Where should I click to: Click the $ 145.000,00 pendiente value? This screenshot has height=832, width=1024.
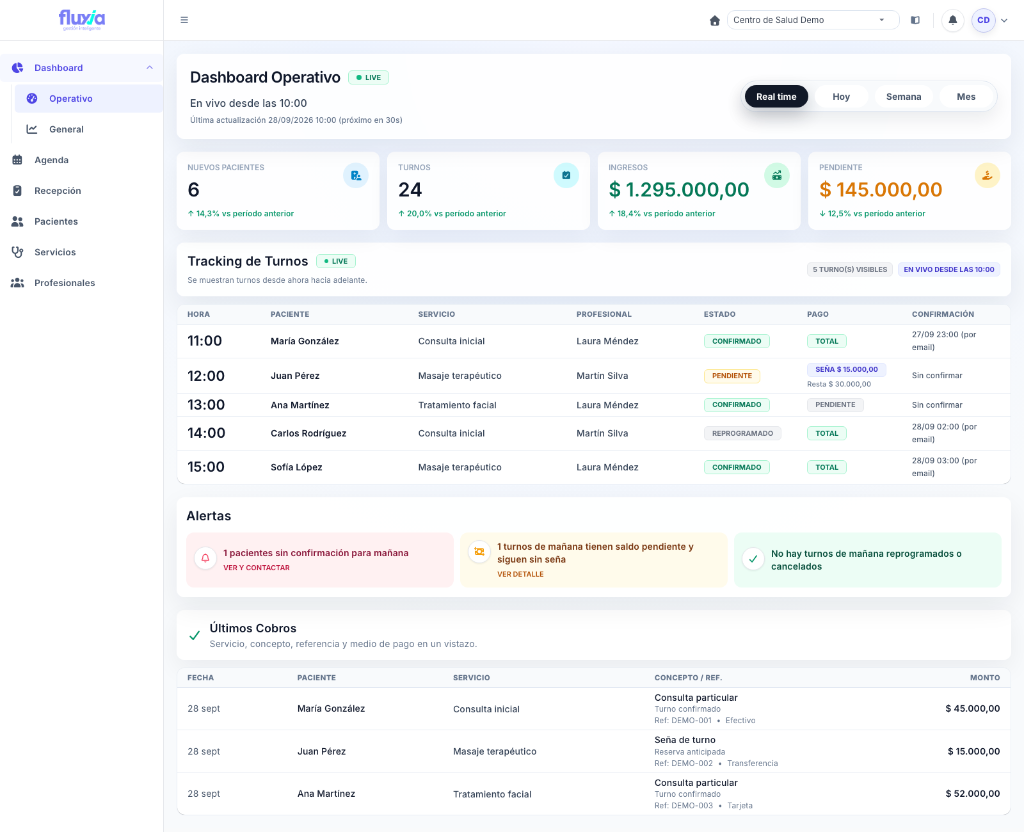tap(880, 189)
